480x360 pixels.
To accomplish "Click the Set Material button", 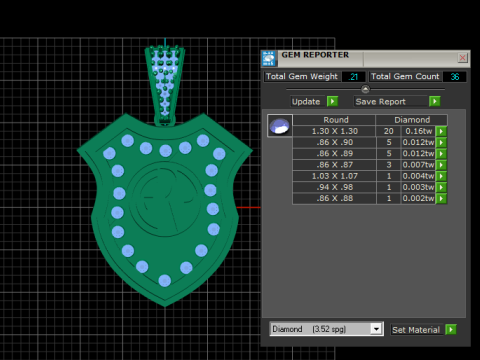I will tap(416, 330).
